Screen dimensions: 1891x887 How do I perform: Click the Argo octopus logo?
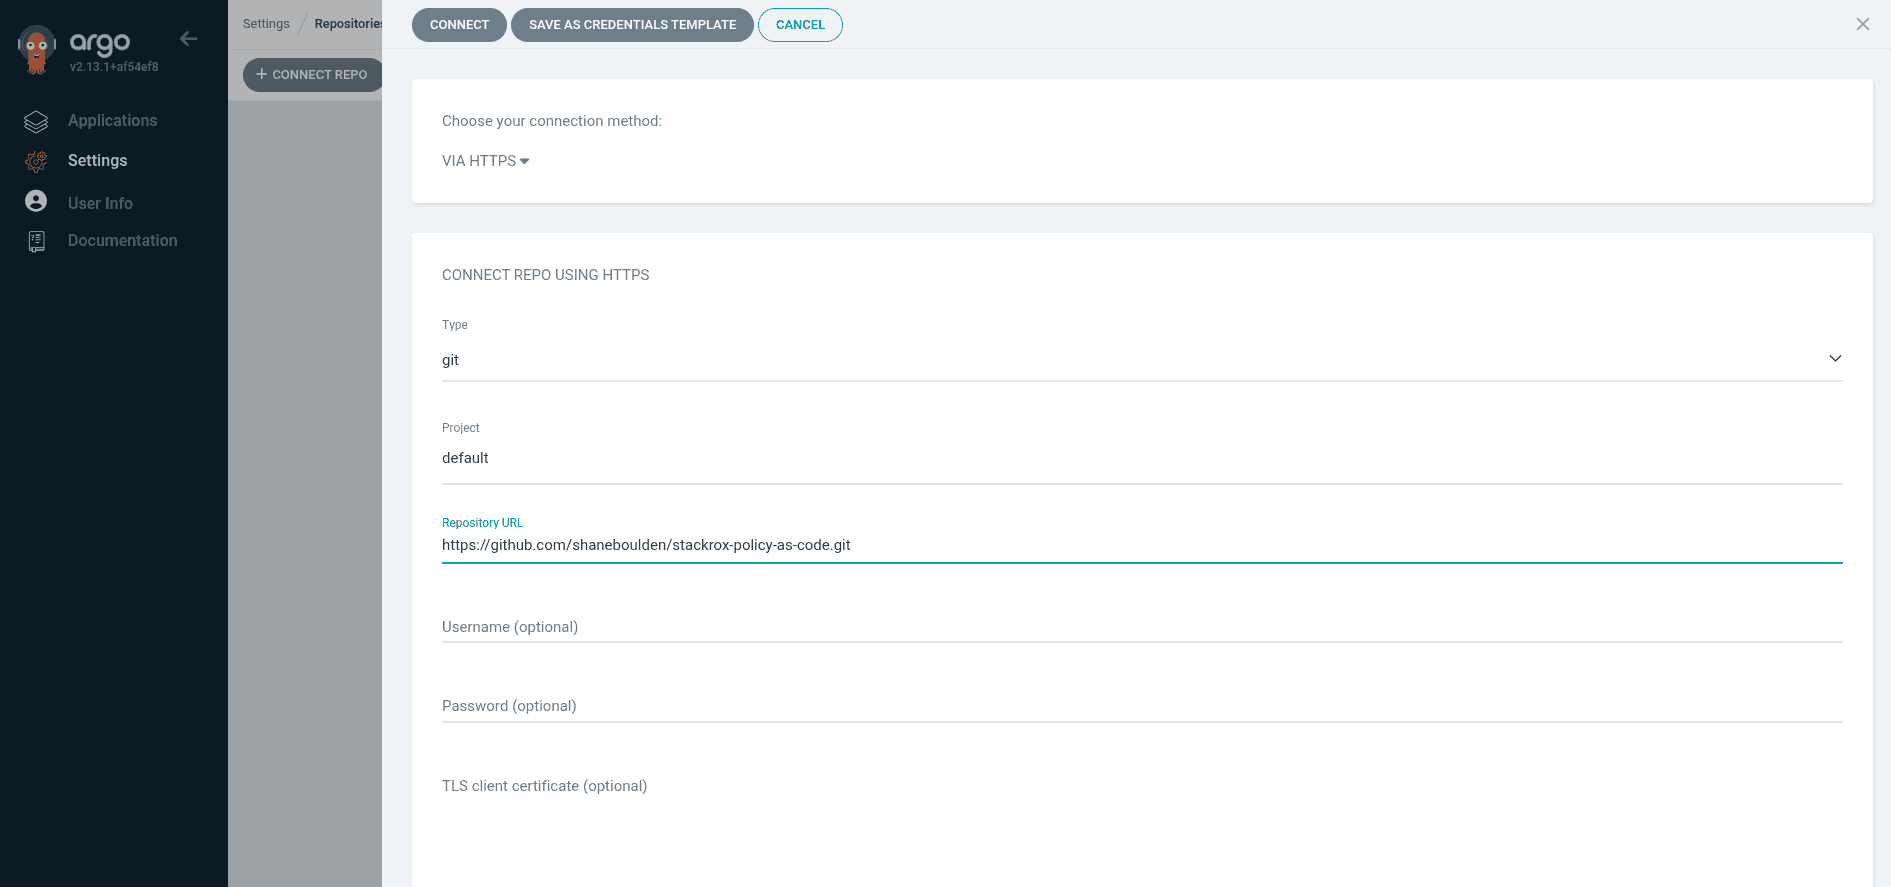click(37, 50)
